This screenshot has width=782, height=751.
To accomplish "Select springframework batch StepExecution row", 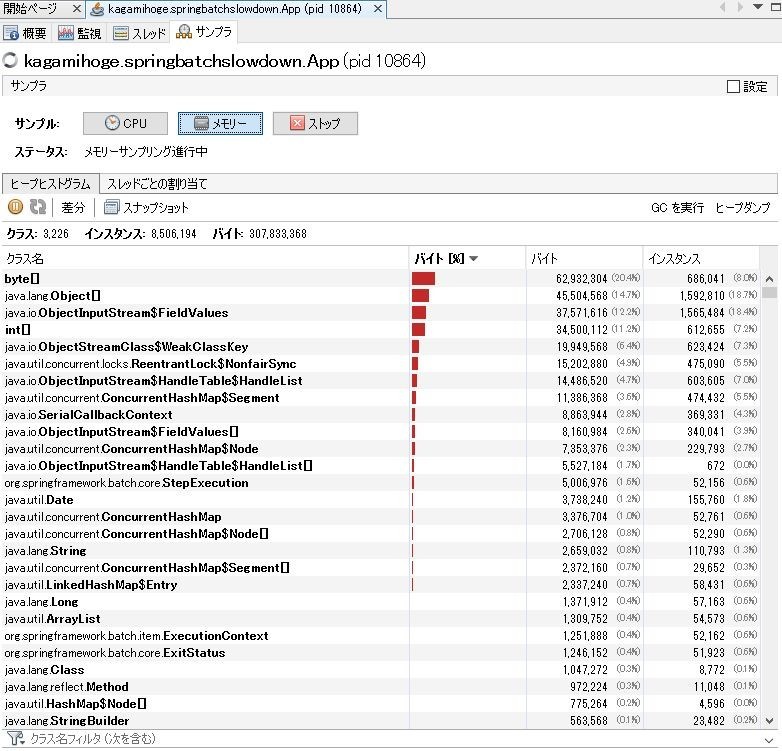I will (x=381, y=483).
